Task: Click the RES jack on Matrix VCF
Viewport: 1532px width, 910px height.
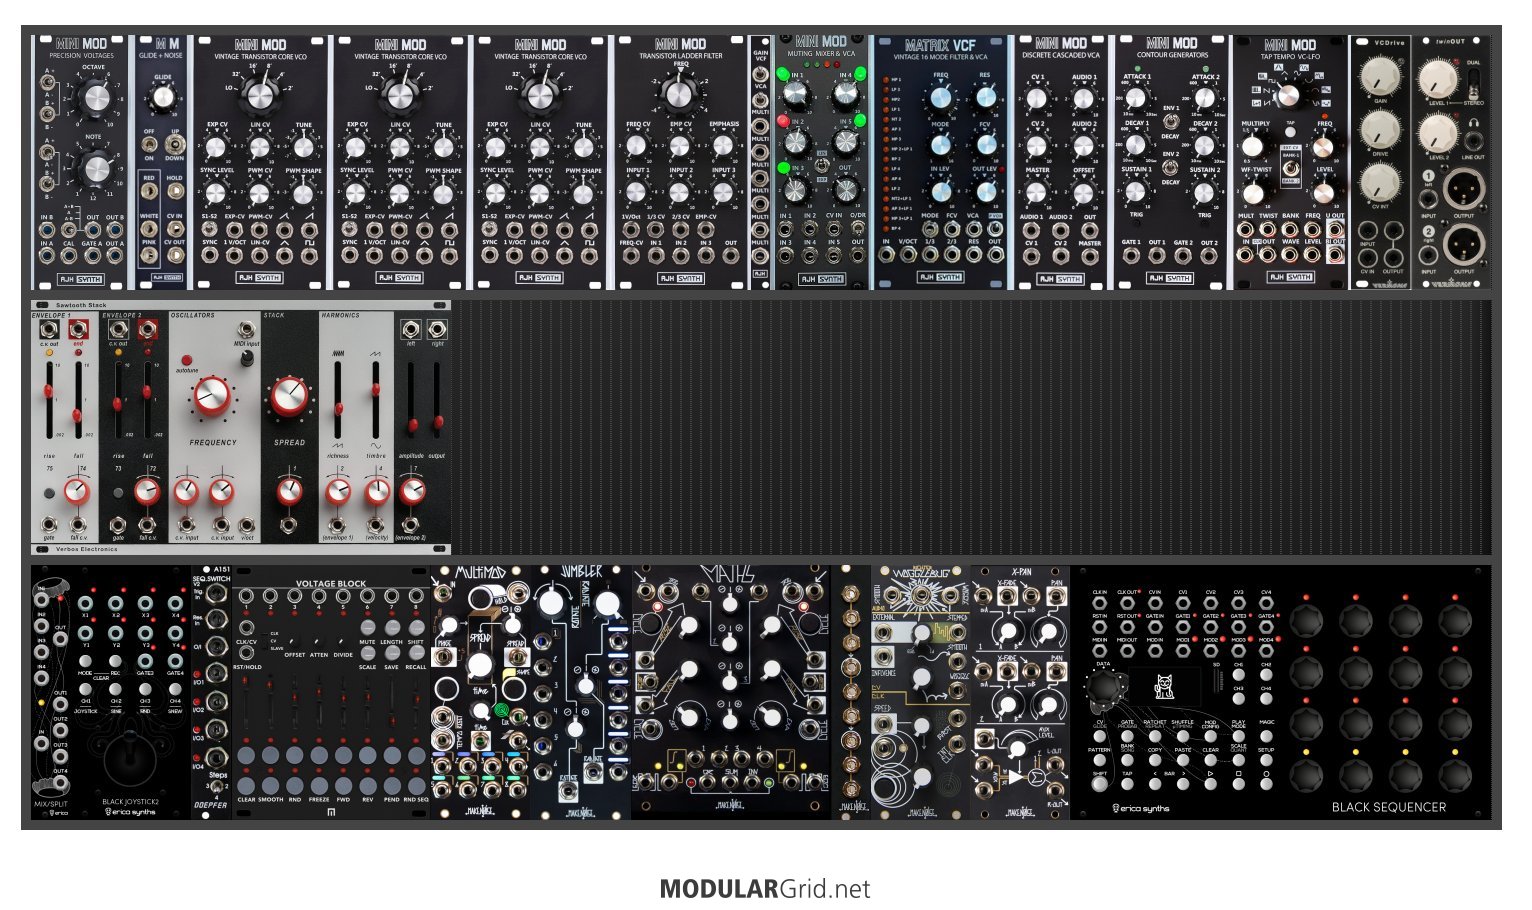Action: pos(973,255)
